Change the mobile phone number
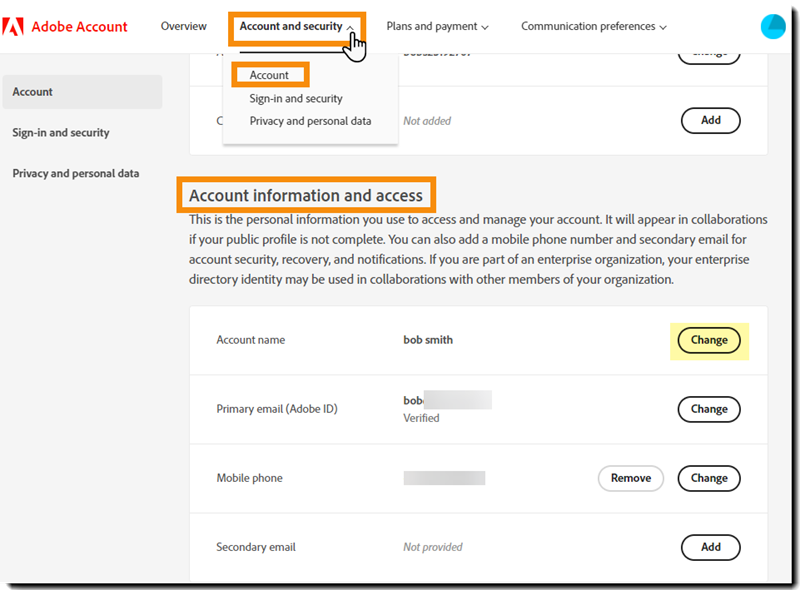 (x=709, y=478)
